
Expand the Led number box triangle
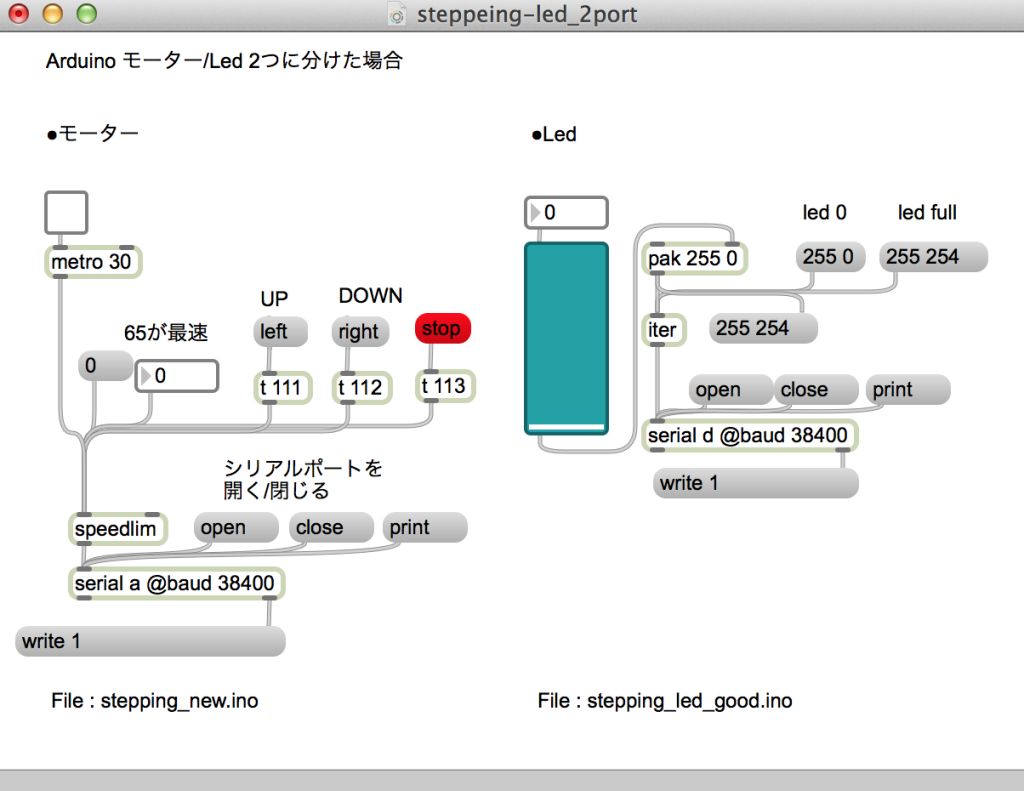[x=533, y=212]
